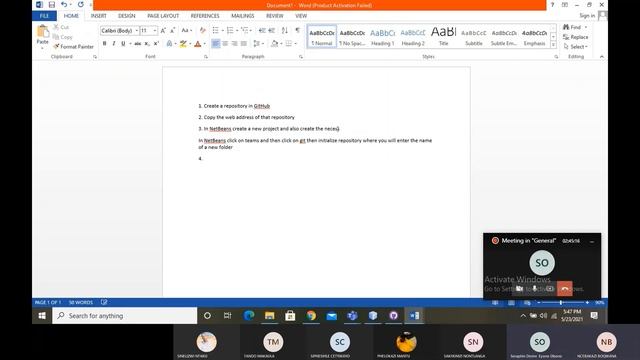
Task: Hang up the Teams meeting call
Action: click(564, 289)
